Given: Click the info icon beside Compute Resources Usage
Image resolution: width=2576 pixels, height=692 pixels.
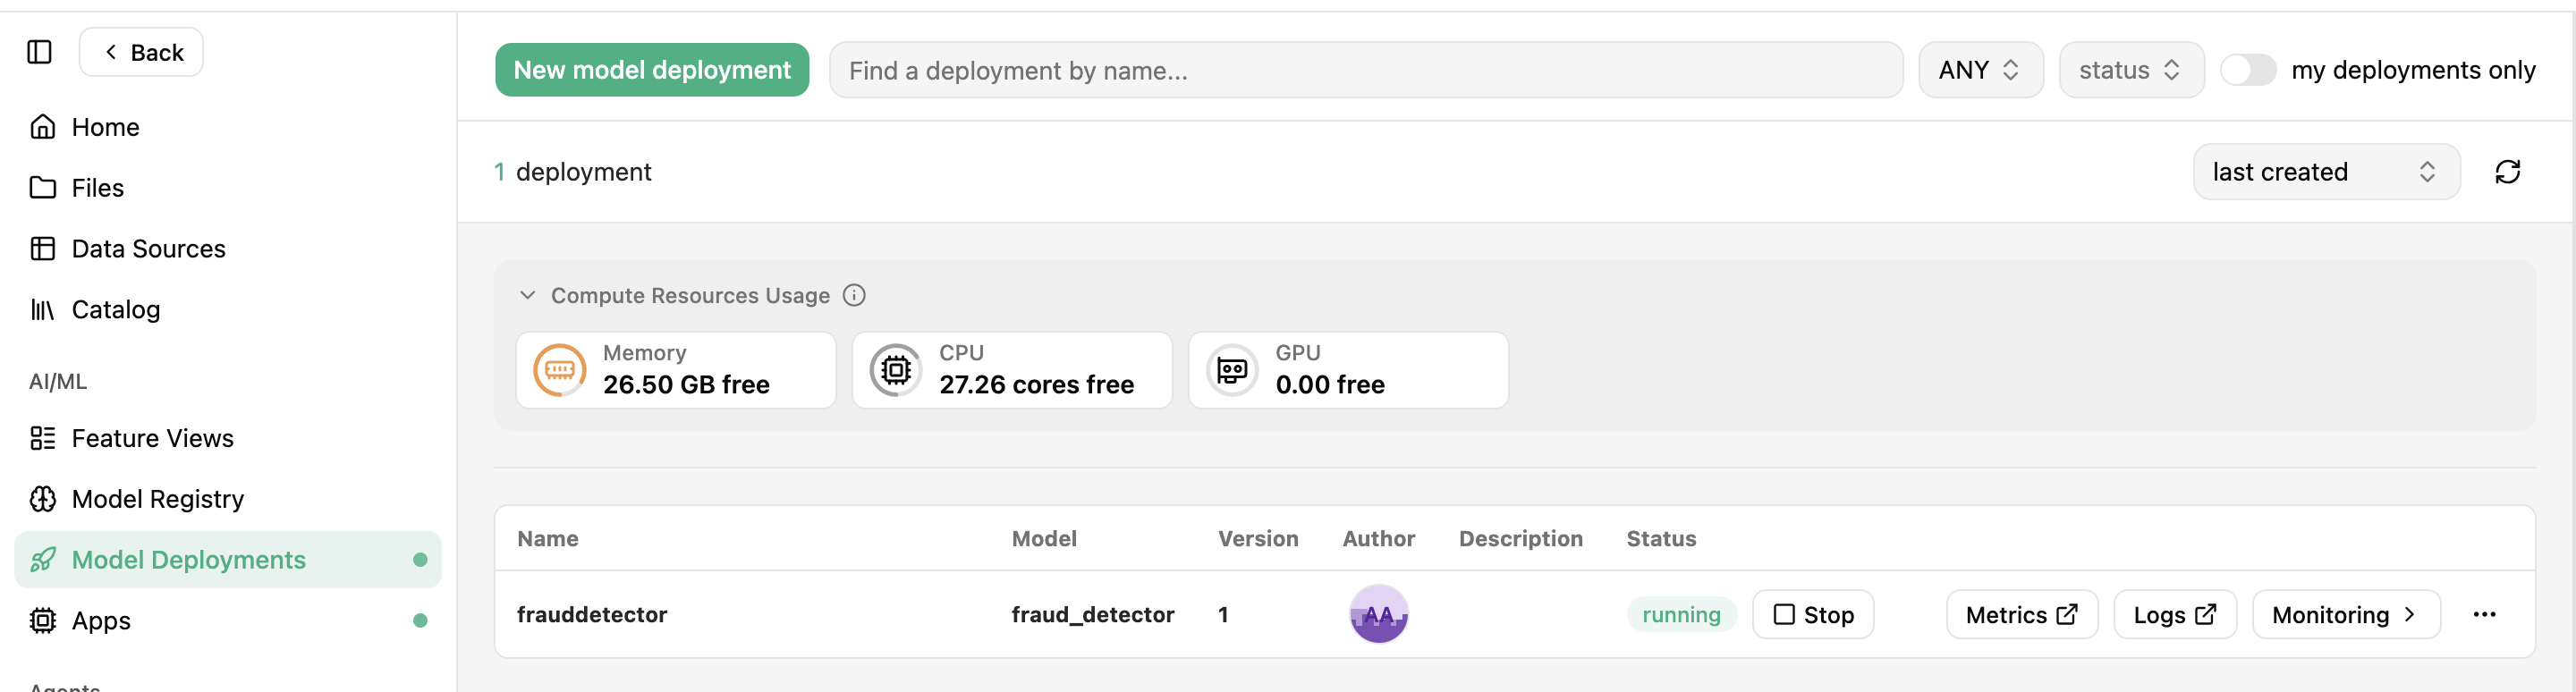Looking at the screenshot, I should point(854,295).
